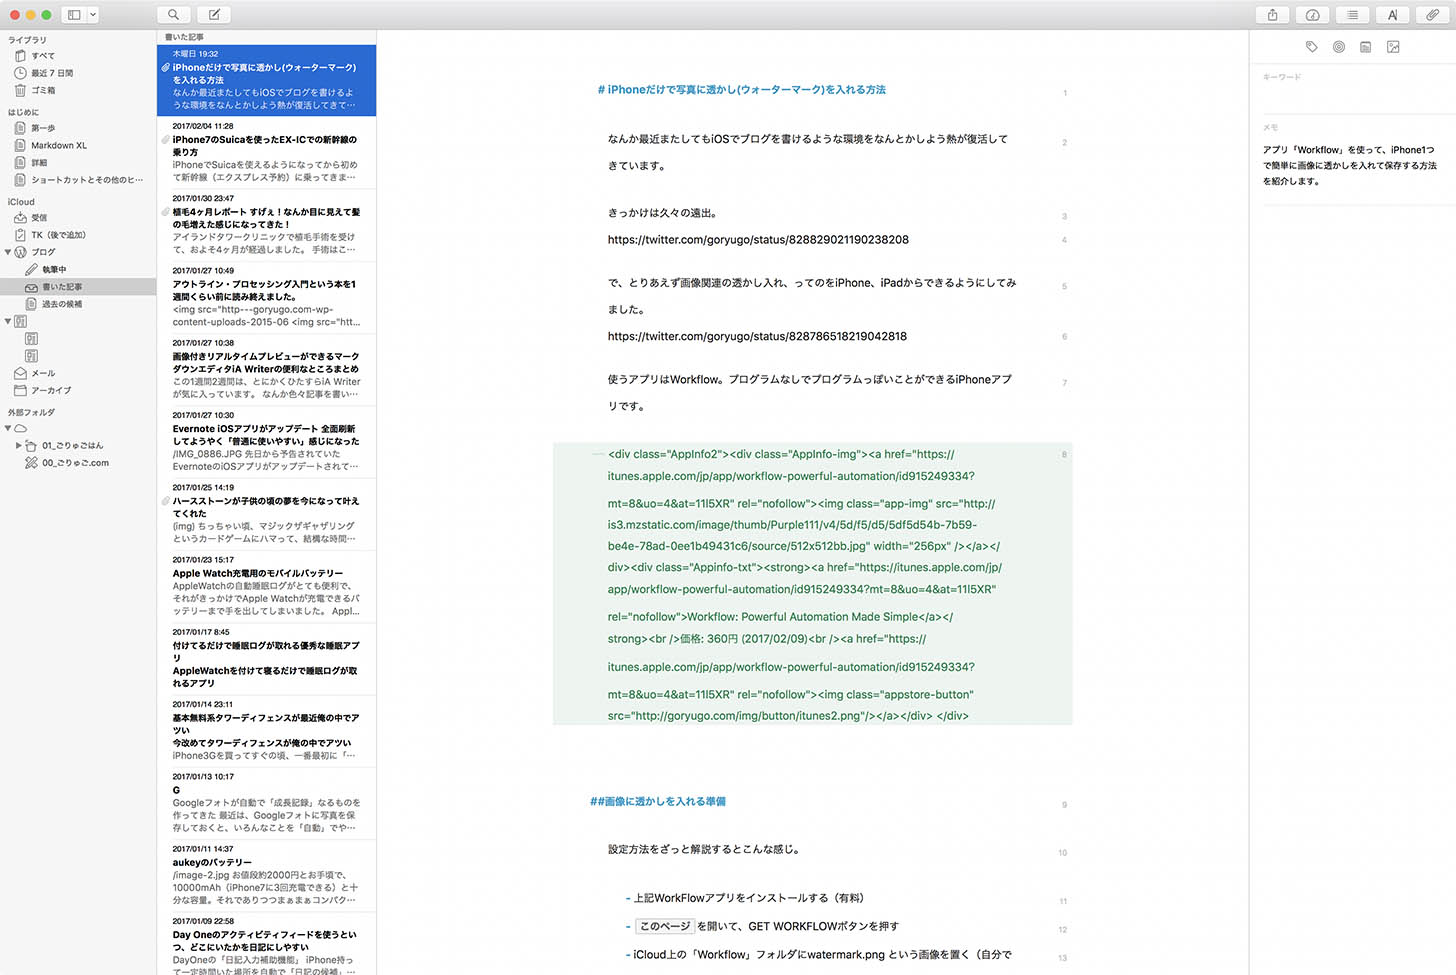1456x975 pixels.
Task: Open the ゴミ箱 trash in the library
Action: click(43, 90)
